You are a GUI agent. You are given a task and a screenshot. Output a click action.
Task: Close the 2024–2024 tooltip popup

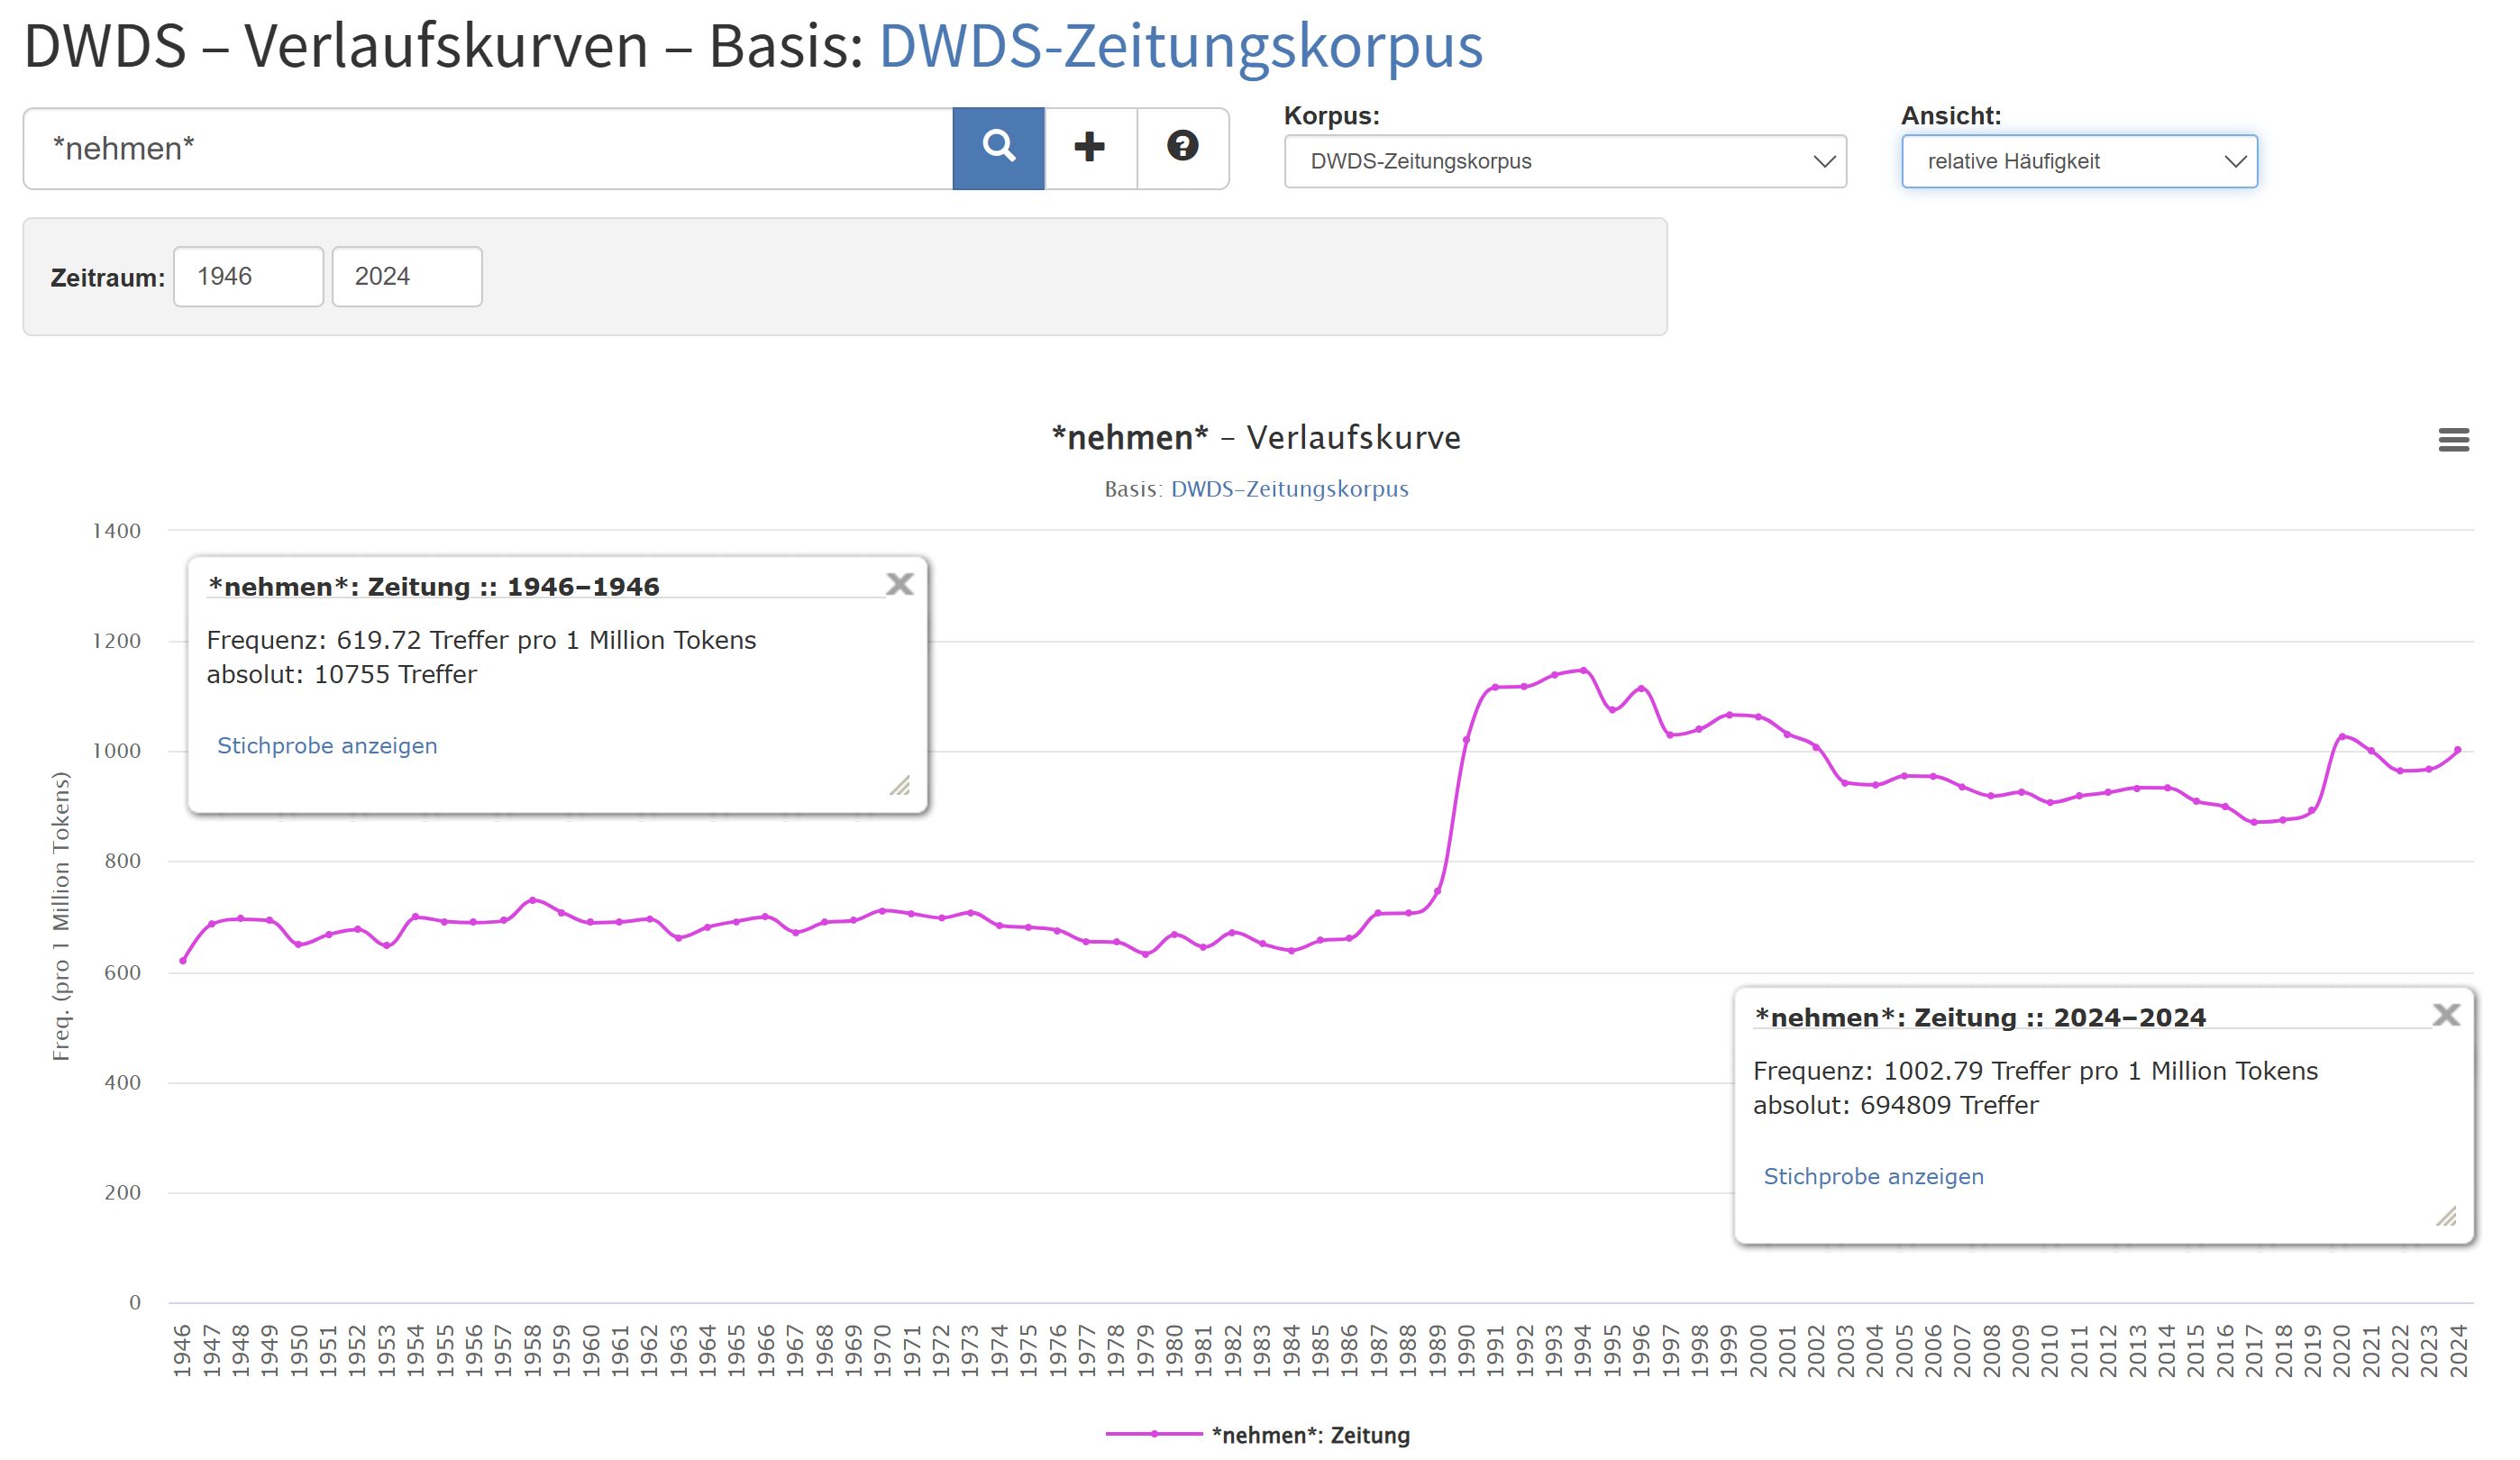pos(2445,1015)
